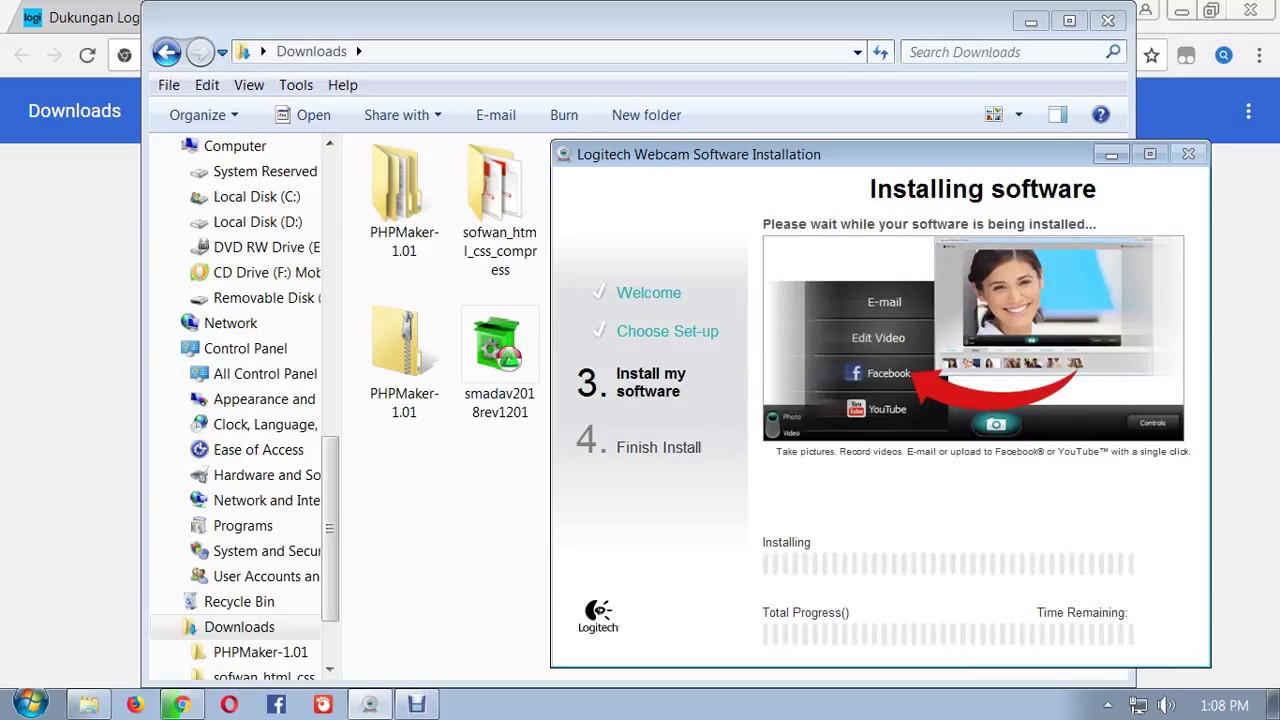Click the Finish Install step
The width and height of the screenshot is (1280, 720).
tap(658, 447)
